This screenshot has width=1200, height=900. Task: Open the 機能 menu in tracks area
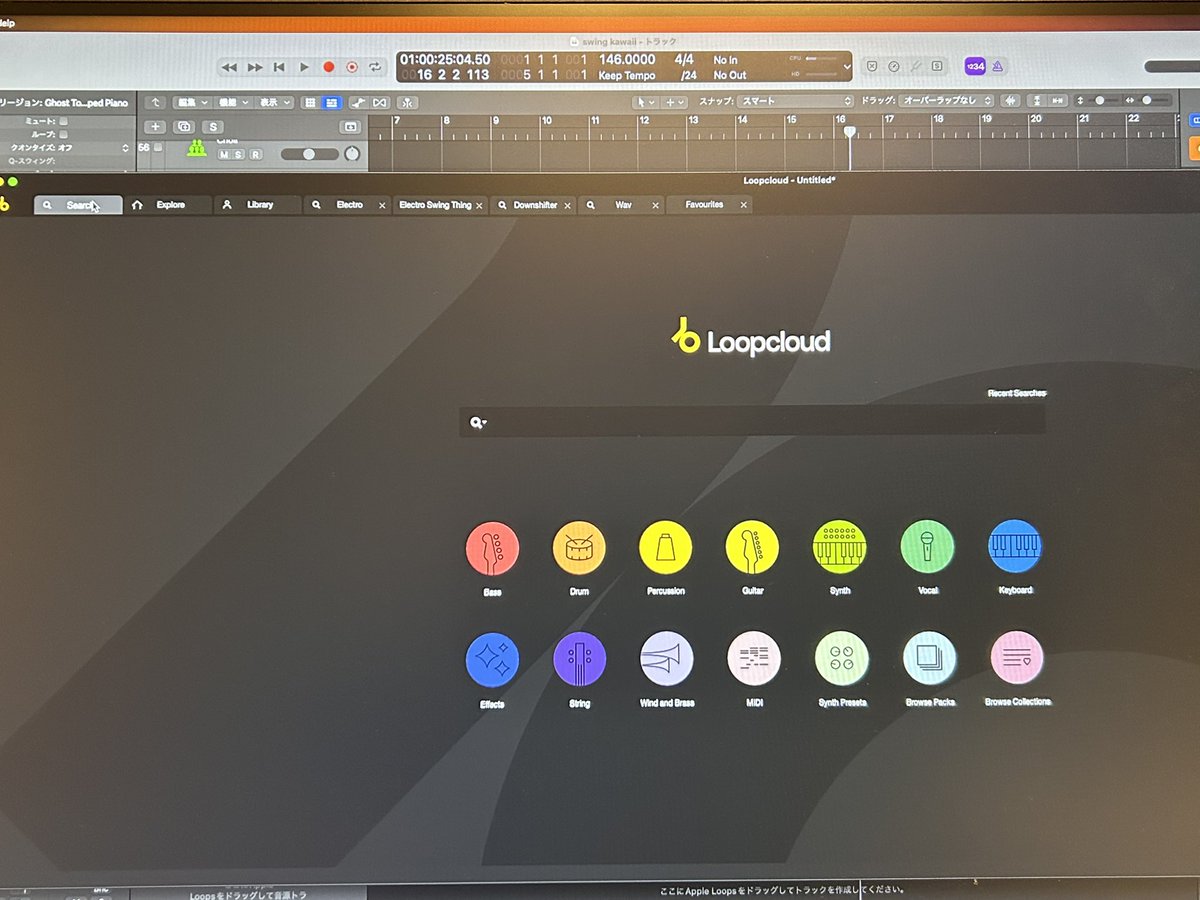tap(233, 102)
